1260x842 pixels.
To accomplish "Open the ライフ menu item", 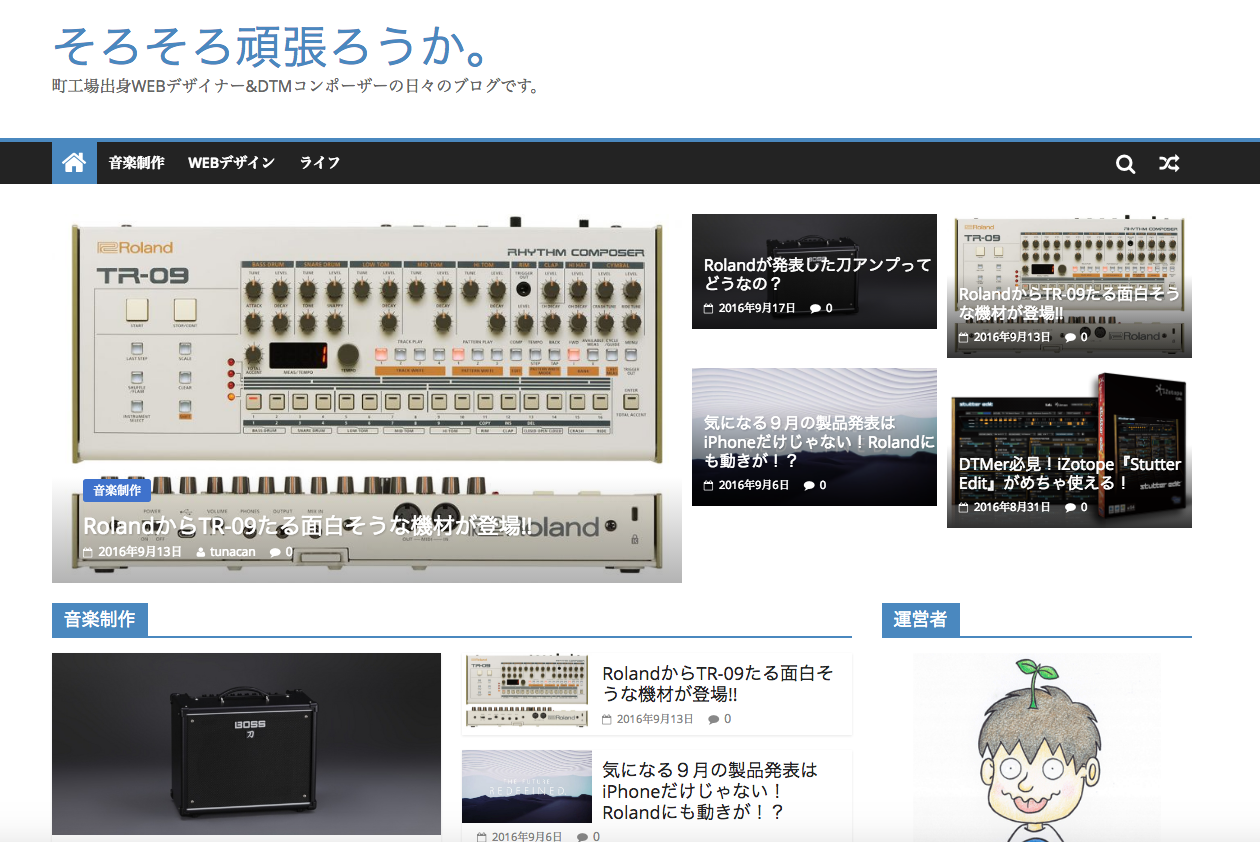I will [x=320, y=163].
